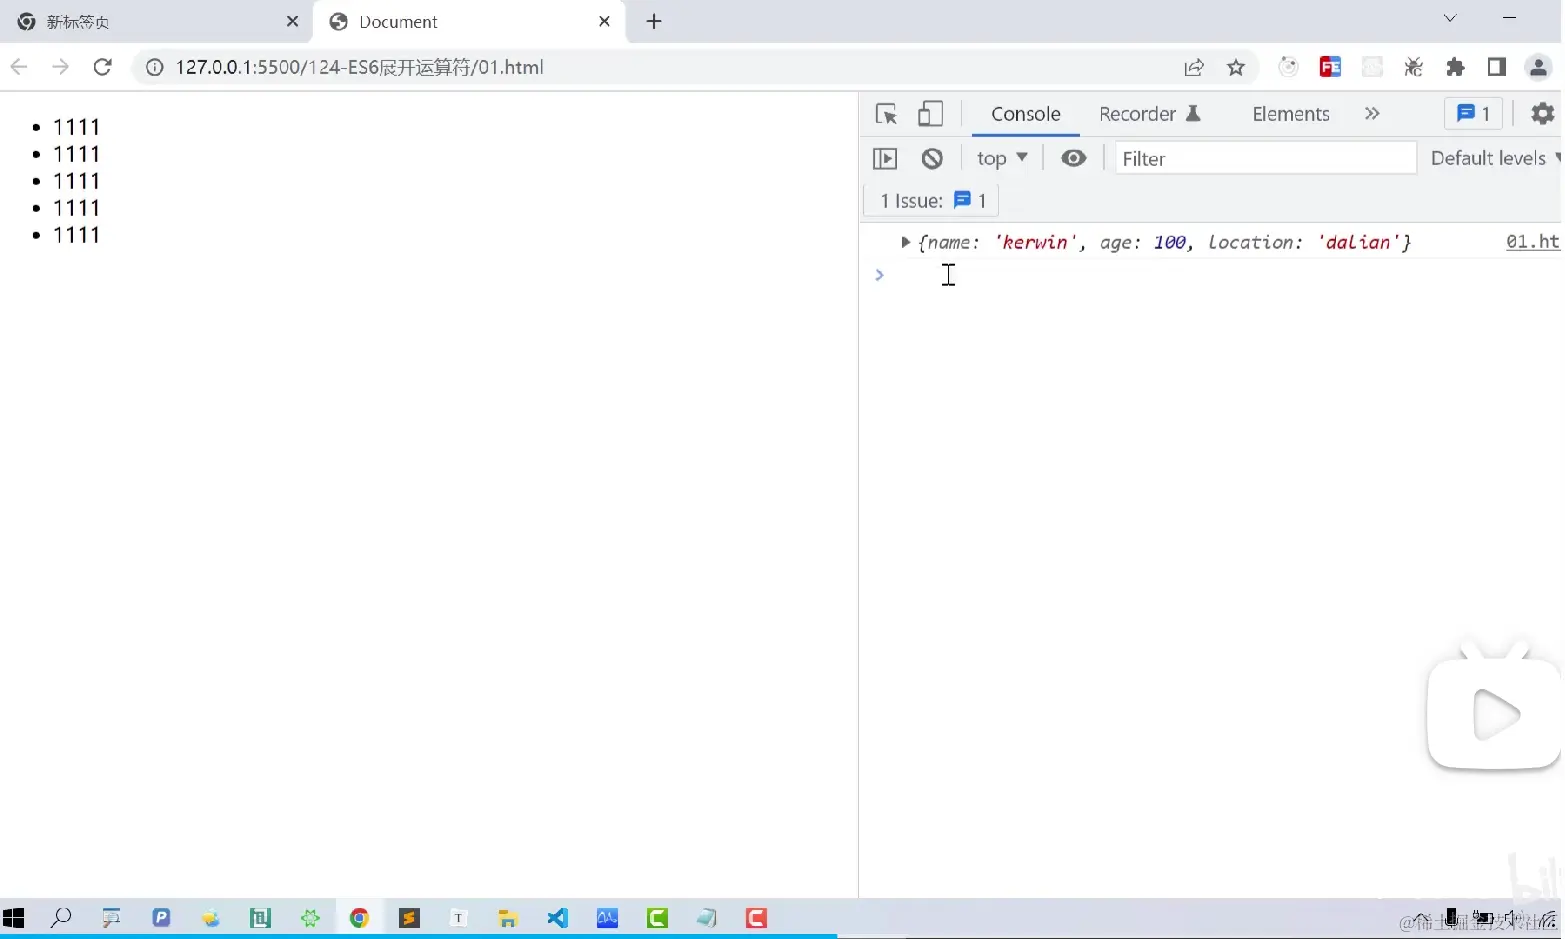The height and width of the screenshot is (939, 1565).
Task: Toggle the browser side panel
Action: pyautogui.click(x=1496, y=67)
